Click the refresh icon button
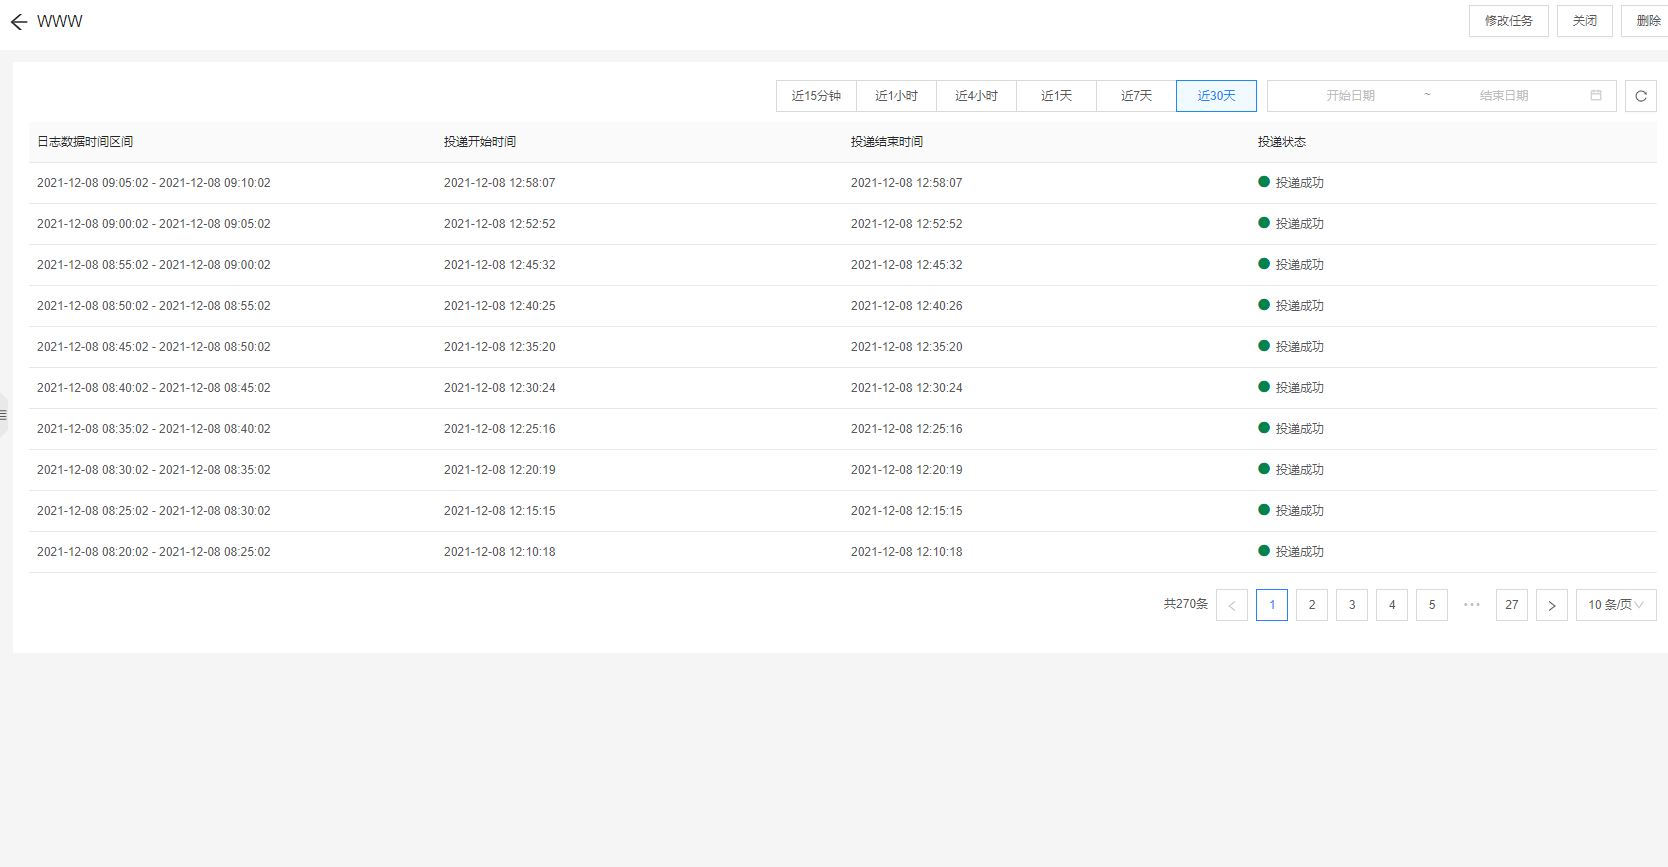This screenshot has height=867, width=1668. (x=1640, y=96)
